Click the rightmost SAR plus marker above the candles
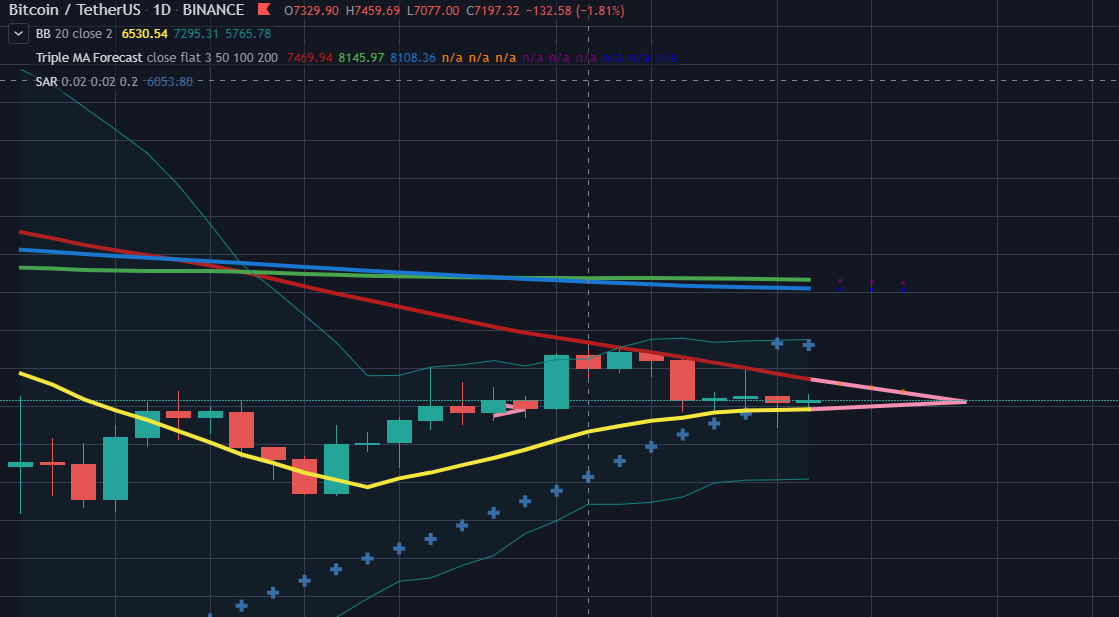This screenshot has height=617, width=1119. point(809,345)
